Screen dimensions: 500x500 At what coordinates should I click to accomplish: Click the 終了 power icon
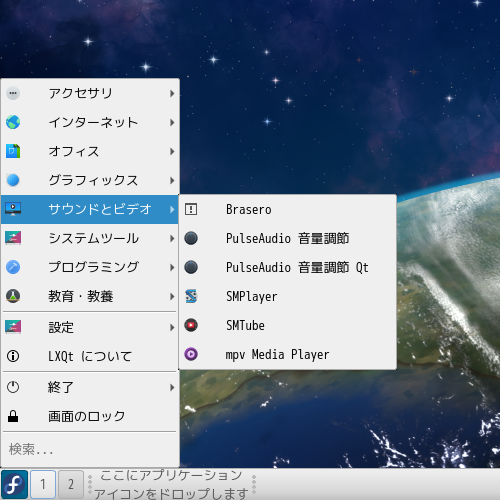click(13, 387)
